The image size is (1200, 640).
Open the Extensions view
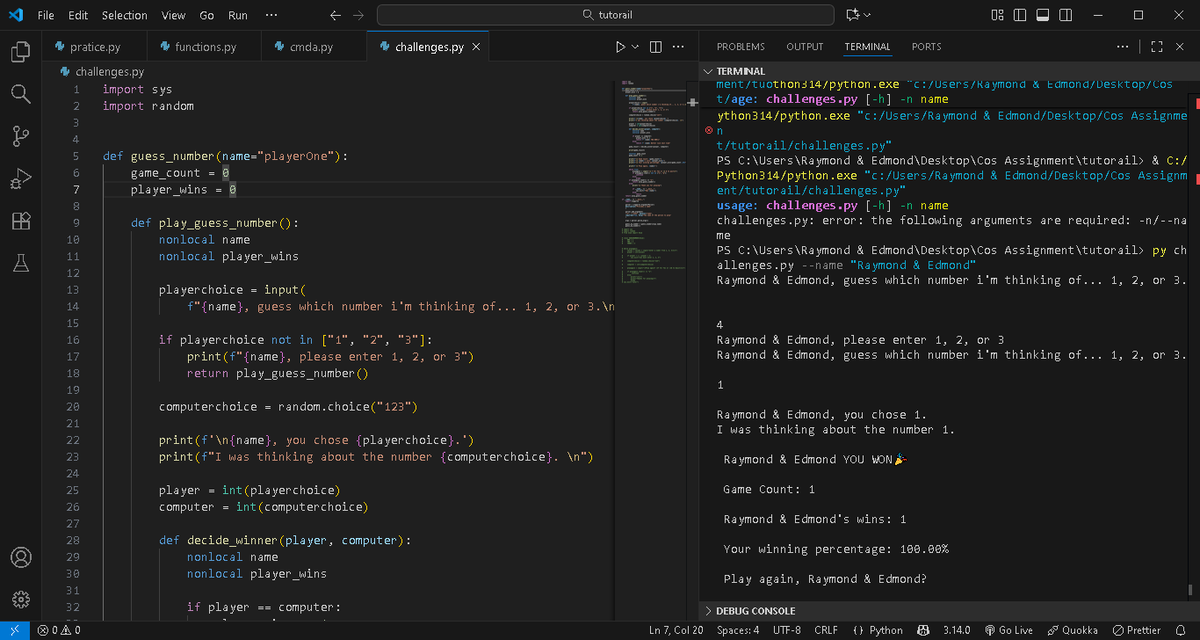21,221
